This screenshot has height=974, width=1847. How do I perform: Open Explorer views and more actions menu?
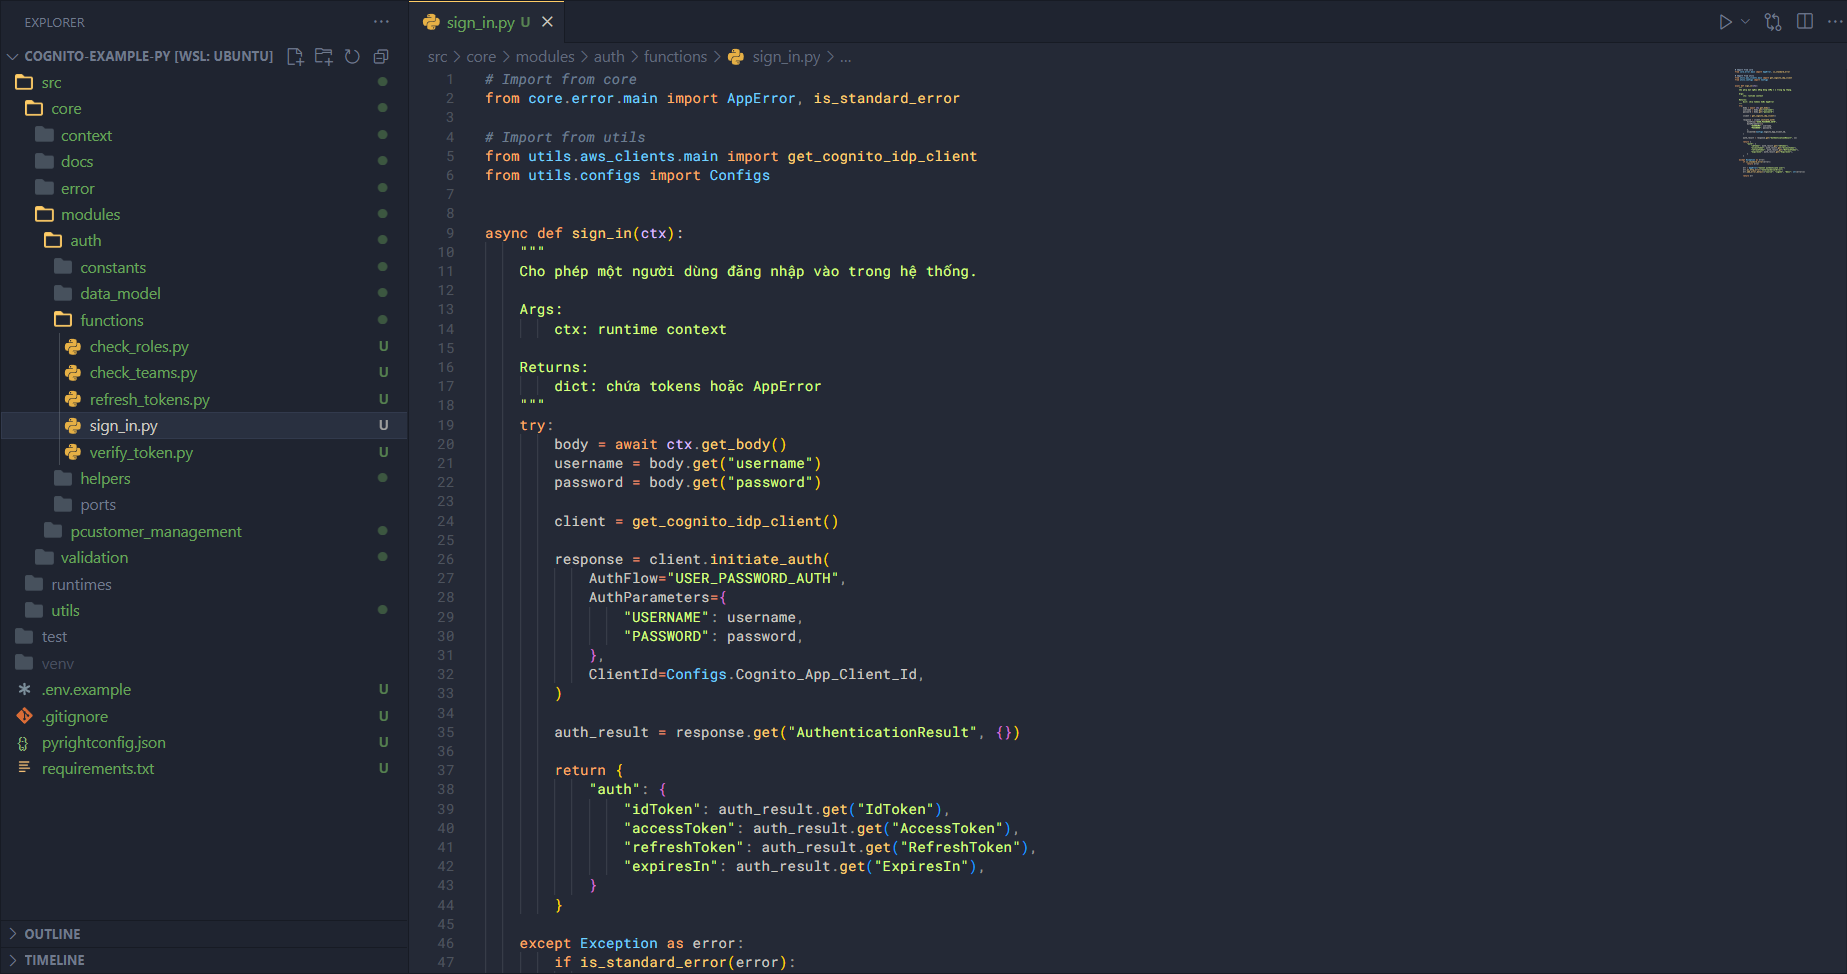click(x=381, y=22)
